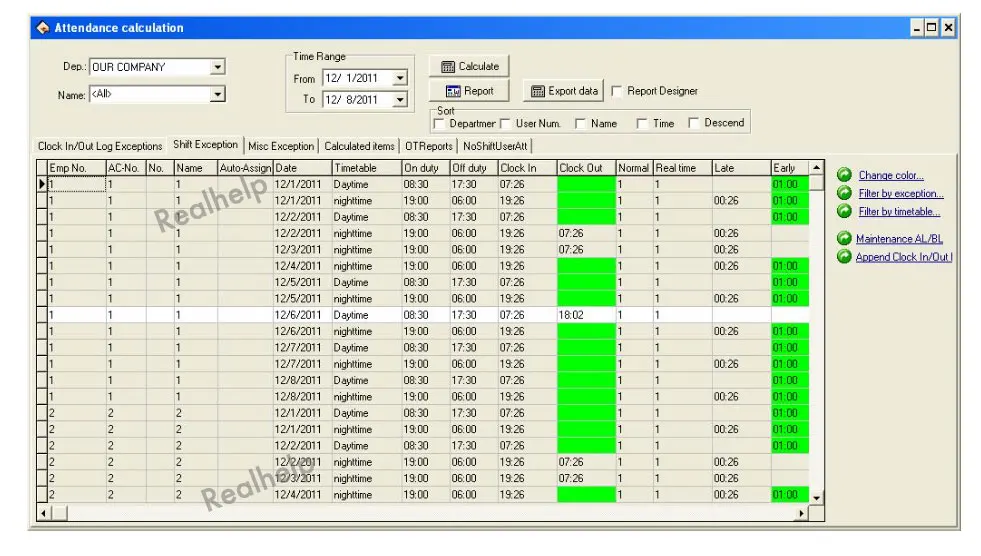The image size is (981, 556).
Task: Click the calculator icon on Calculate button
Action: pos(448,66)
